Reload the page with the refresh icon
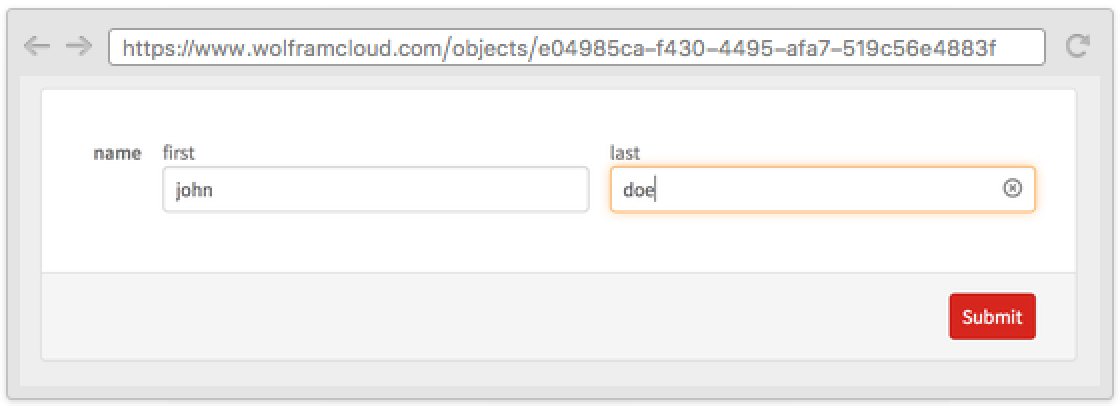This screenshot has height=408, width=1120. tap(1077, 46)
